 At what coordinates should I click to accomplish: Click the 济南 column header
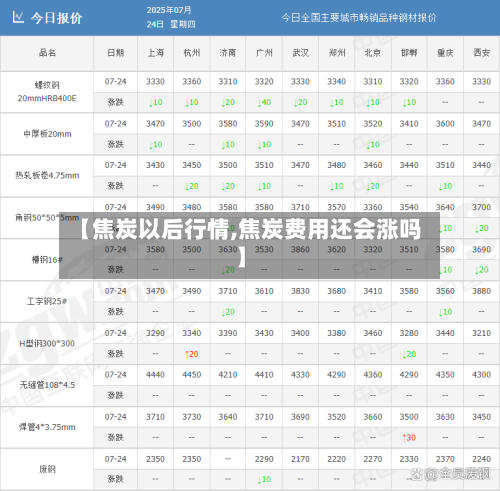click(x=228, y=53)
